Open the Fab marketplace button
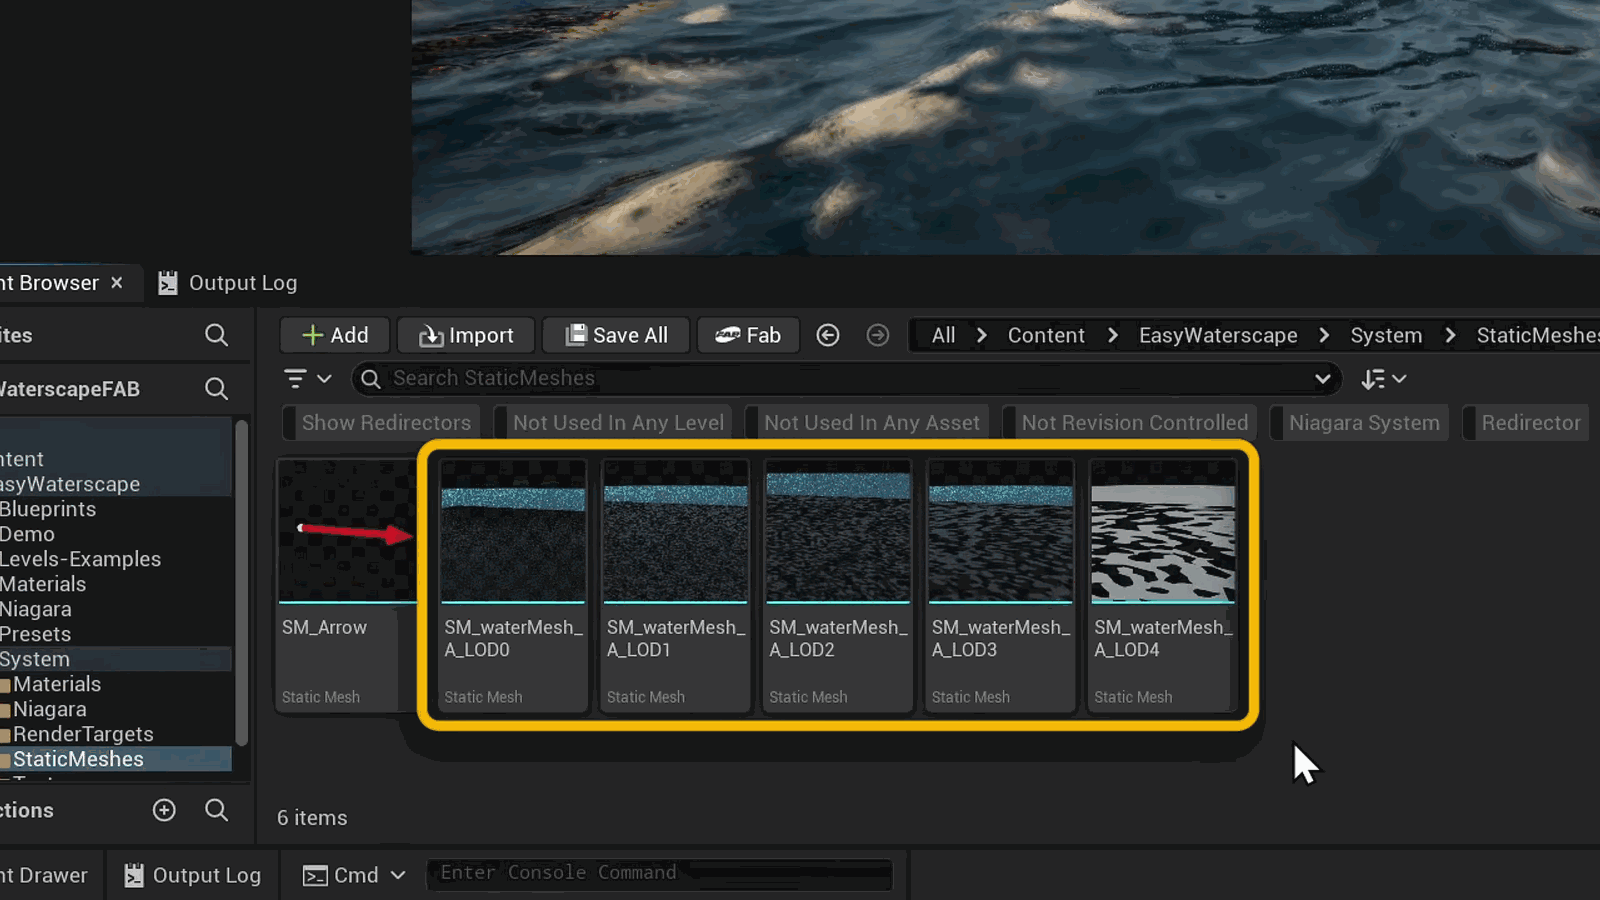Viewport: 1600px width, 900px height. tap(748, 335)
